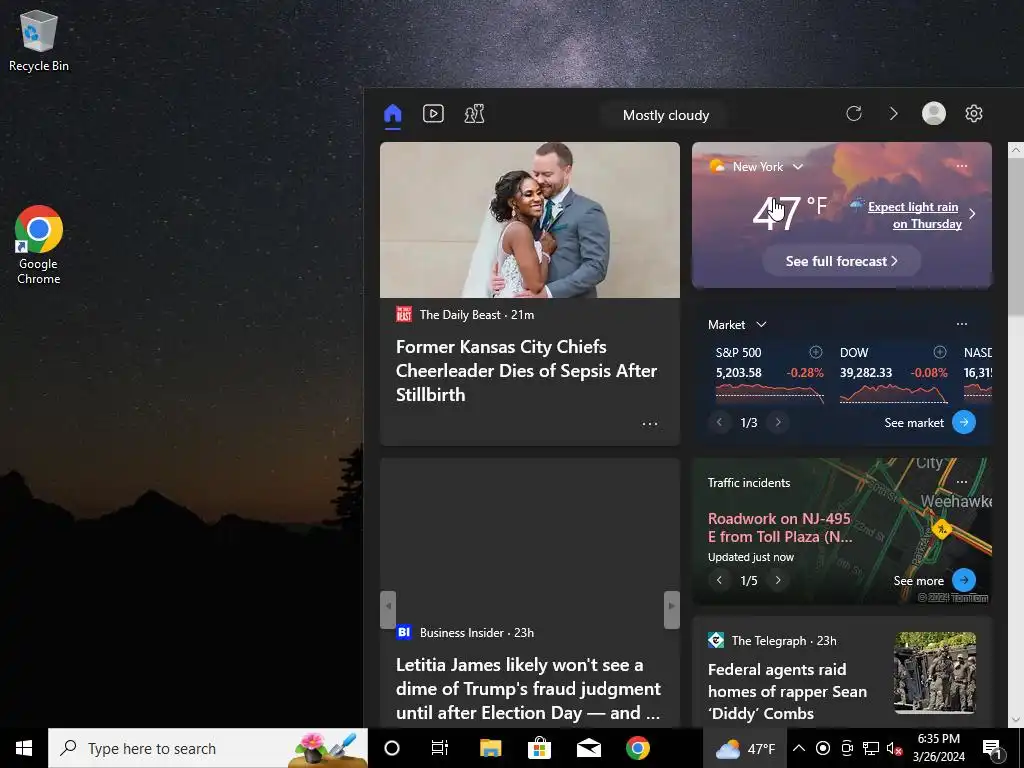
Task: Open Market card more options
Action: pyautogui.click(x=961, y=324)
